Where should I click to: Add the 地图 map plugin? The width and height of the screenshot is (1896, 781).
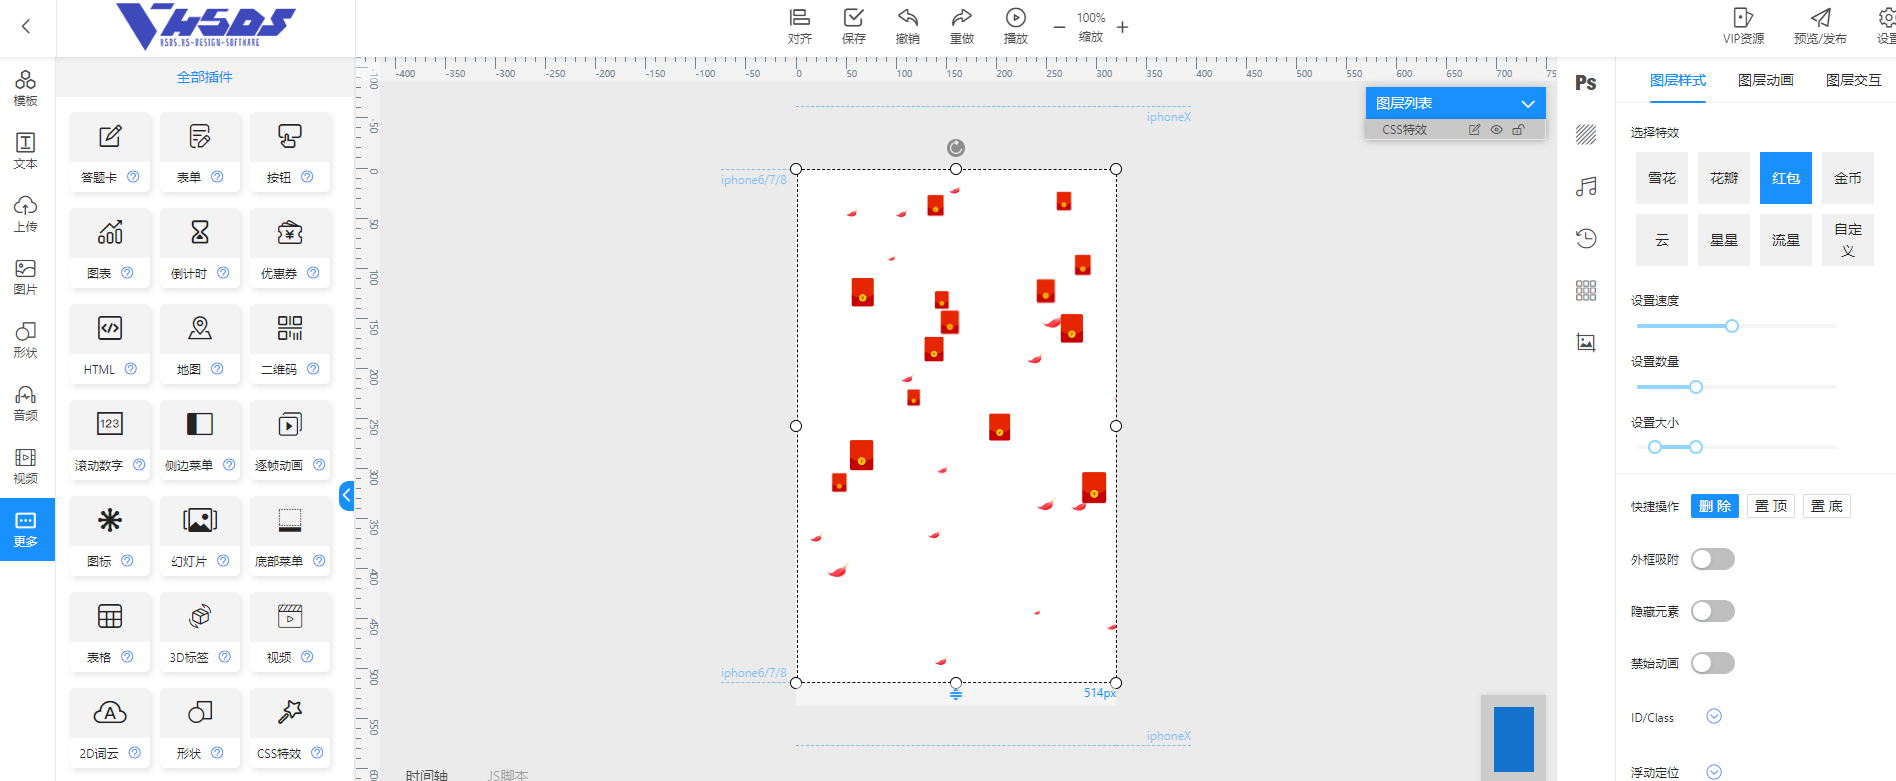coord(200,344)
